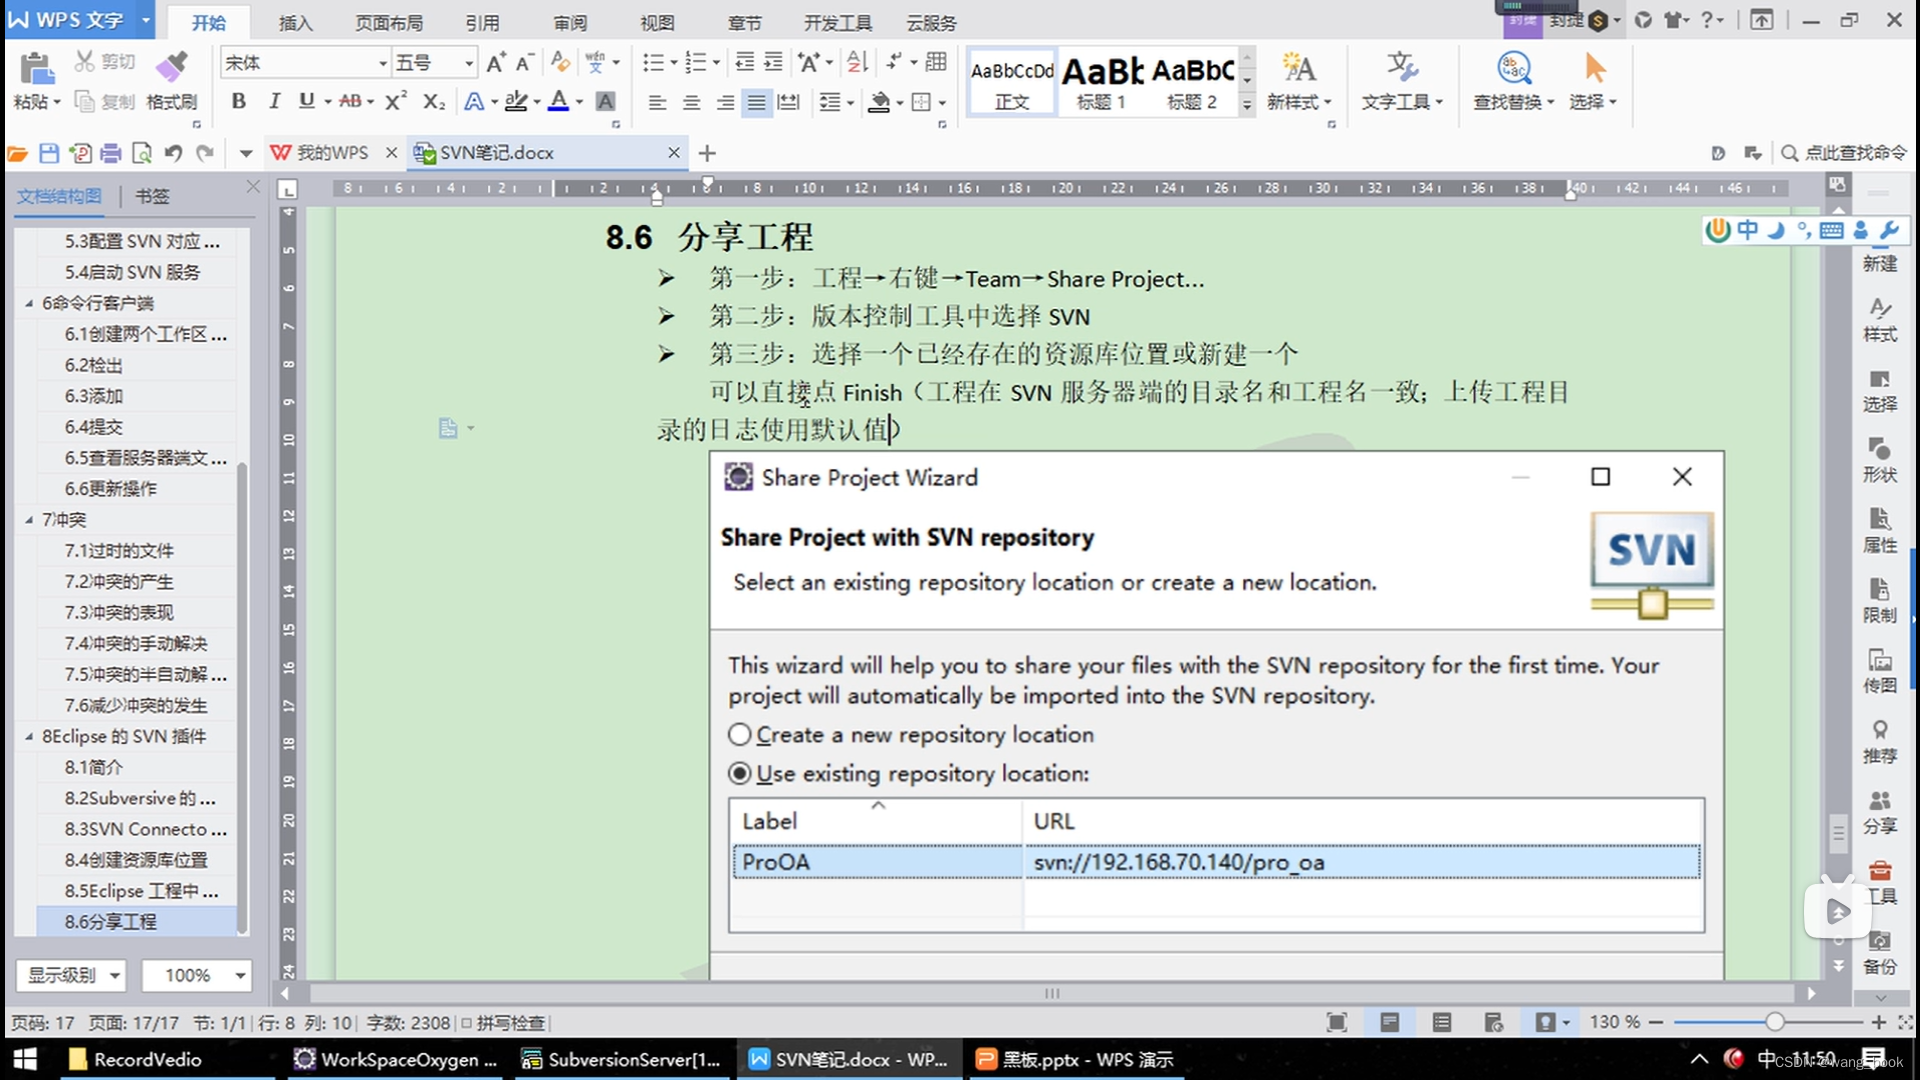The height and width of the screenshot is (1080, 1920).
Task: Click the zoom slider handle in status bar
Action: point(1775,1022)
